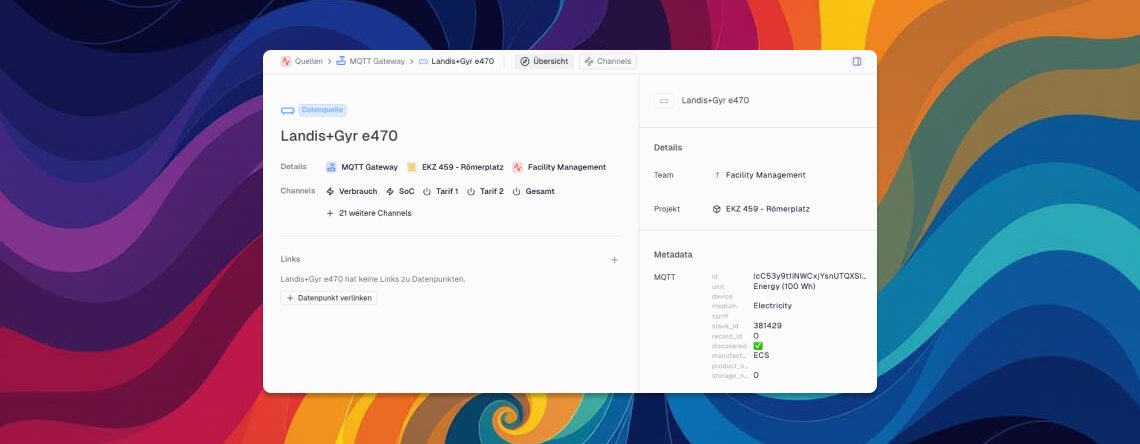
Task: Click the cube icon beside Projekt value
Action: point(717,209)
